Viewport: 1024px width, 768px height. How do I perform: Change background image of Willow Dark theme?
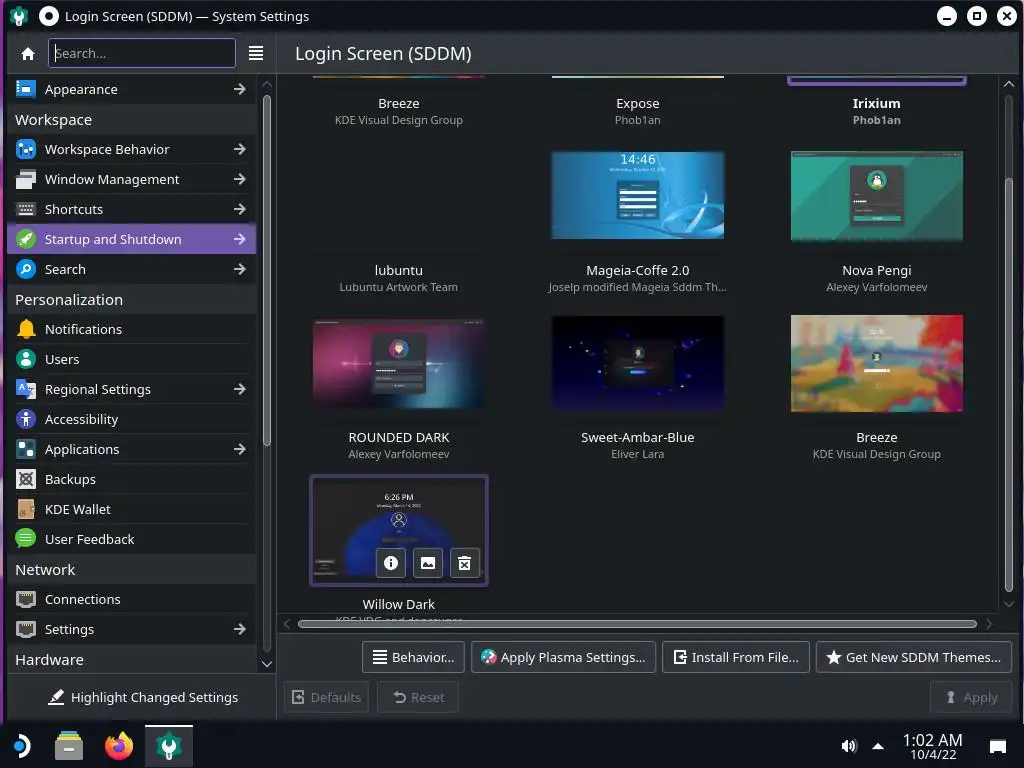[428, 563]
